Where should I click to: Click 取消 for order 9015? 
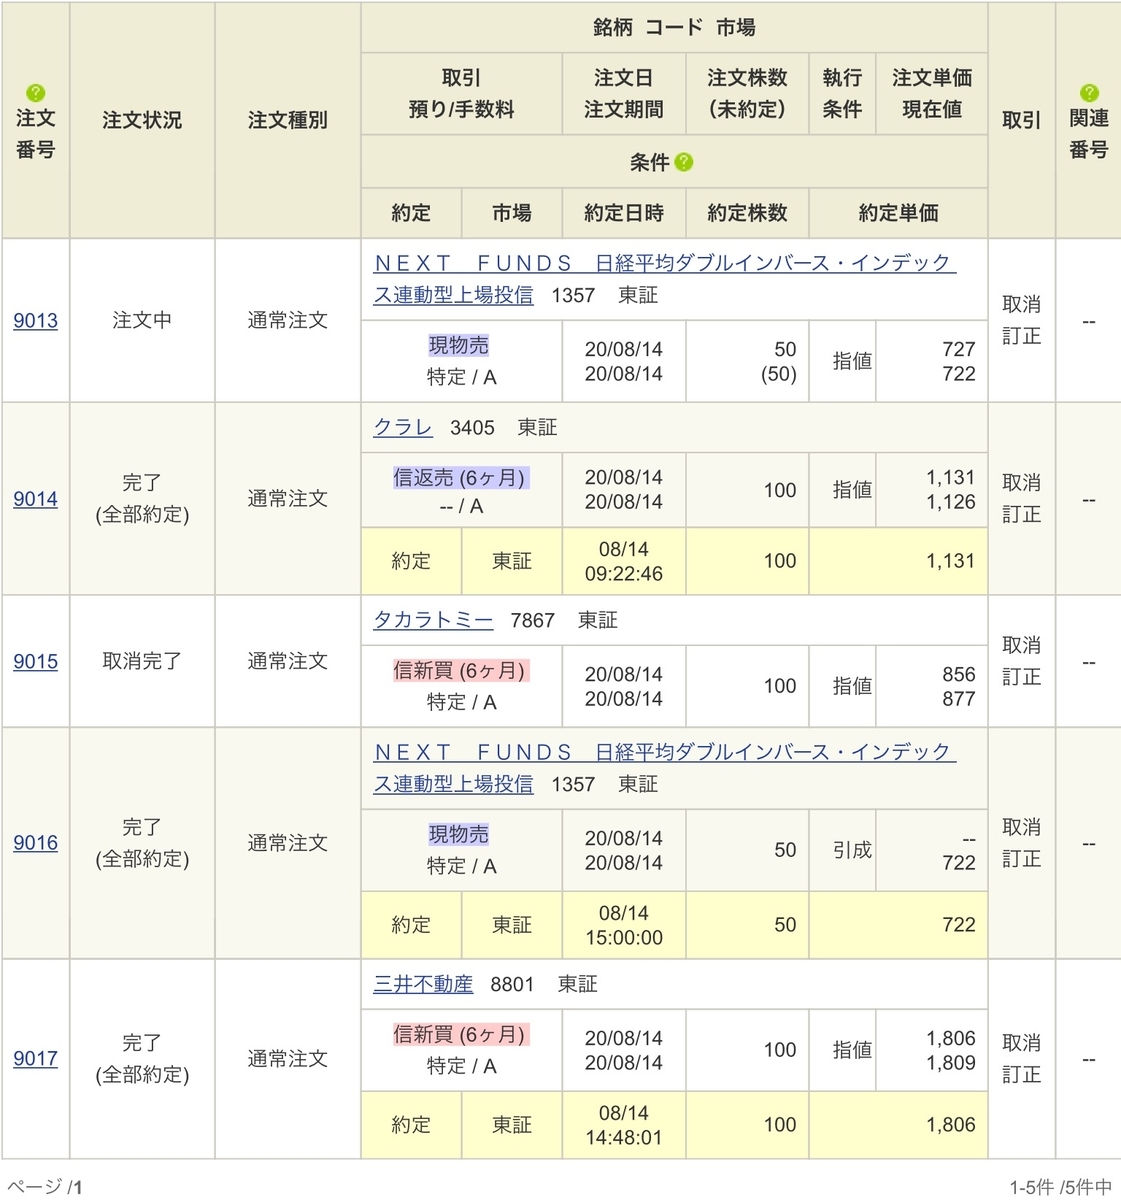tap(1021, 645)
